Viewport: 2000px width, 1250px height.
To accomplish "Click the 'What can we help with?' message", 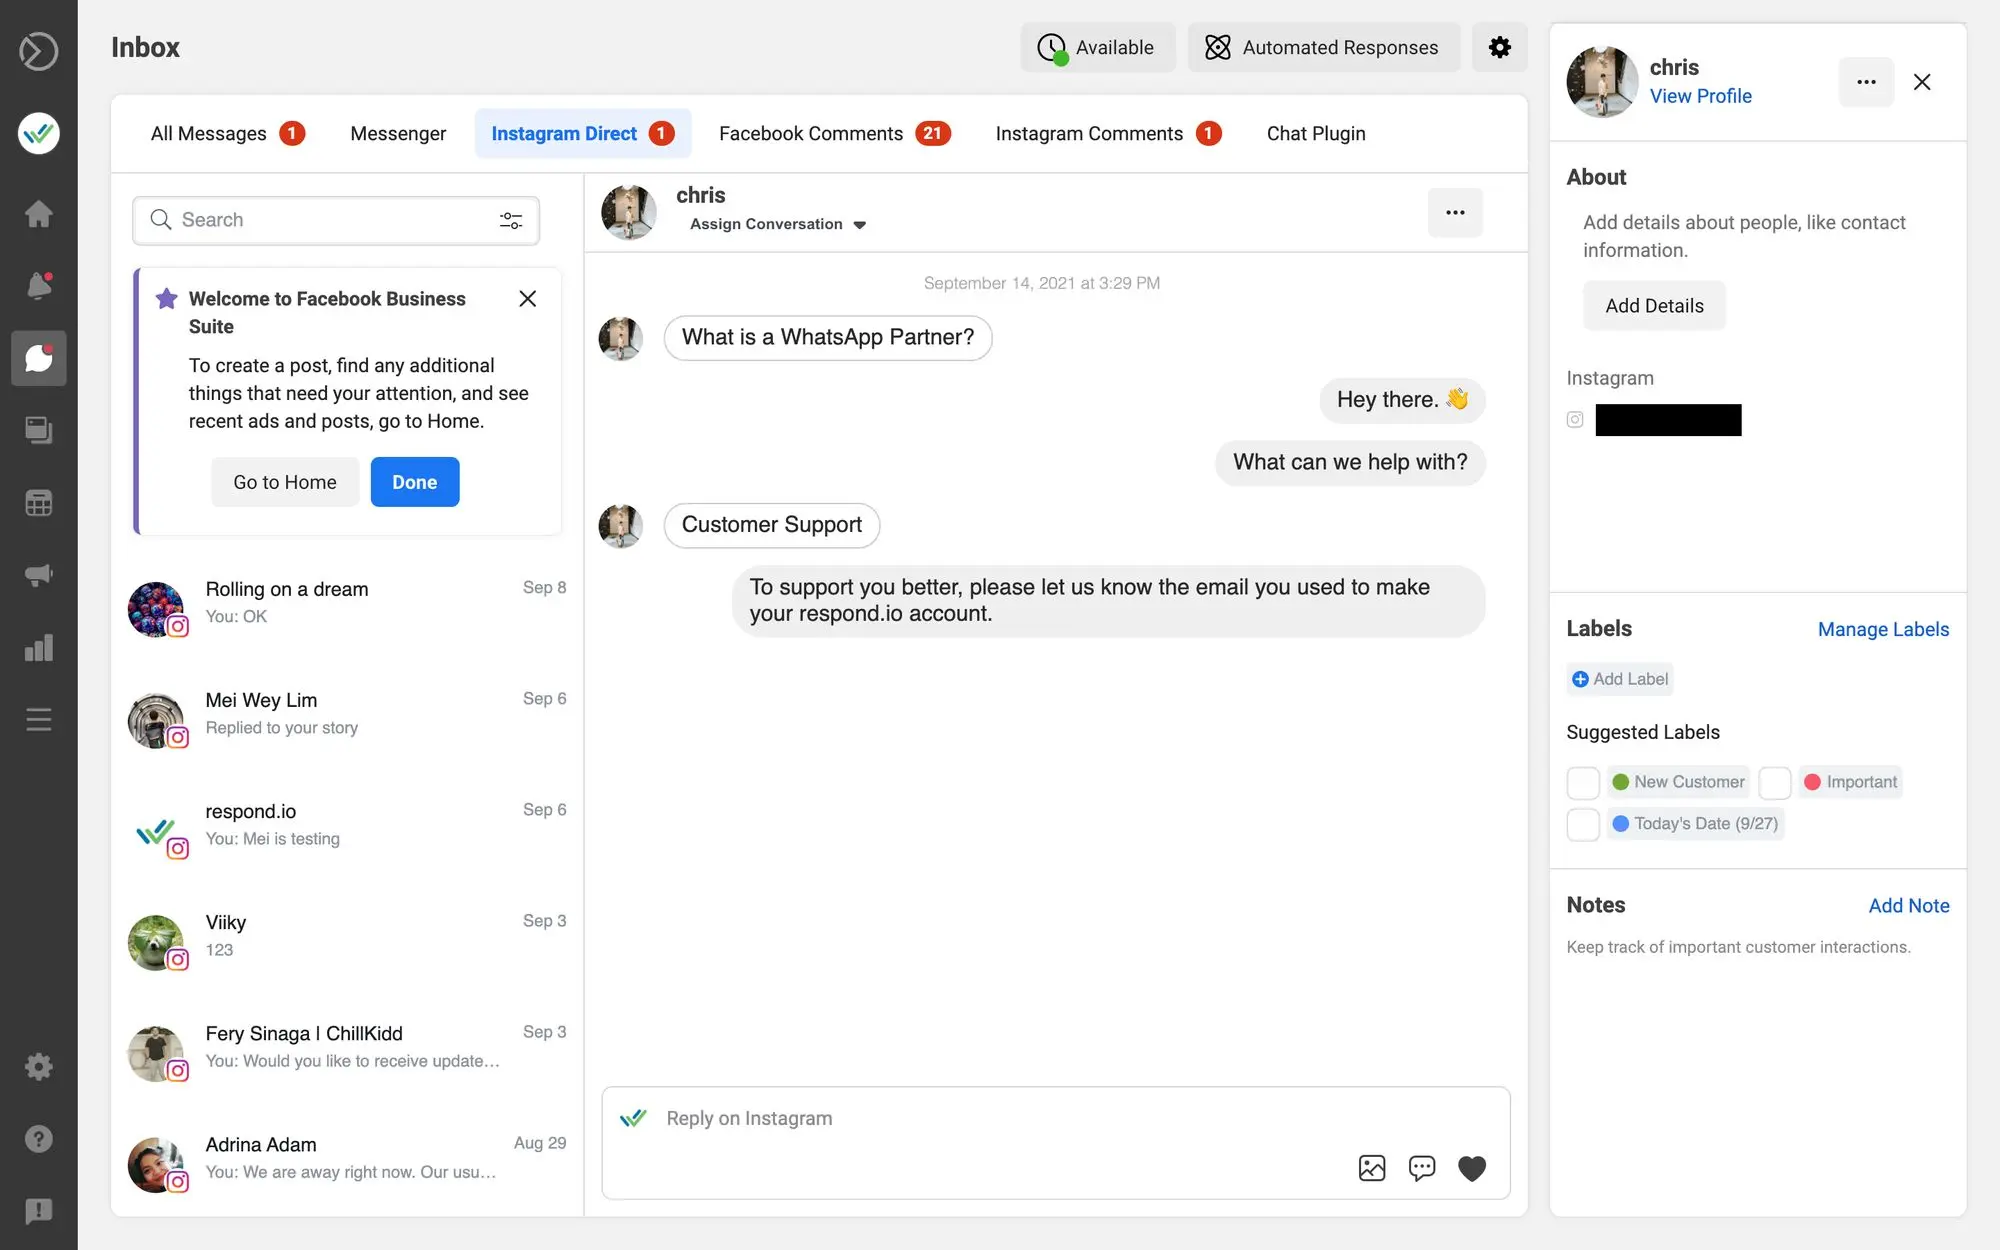I will [x=1350, y=463].
